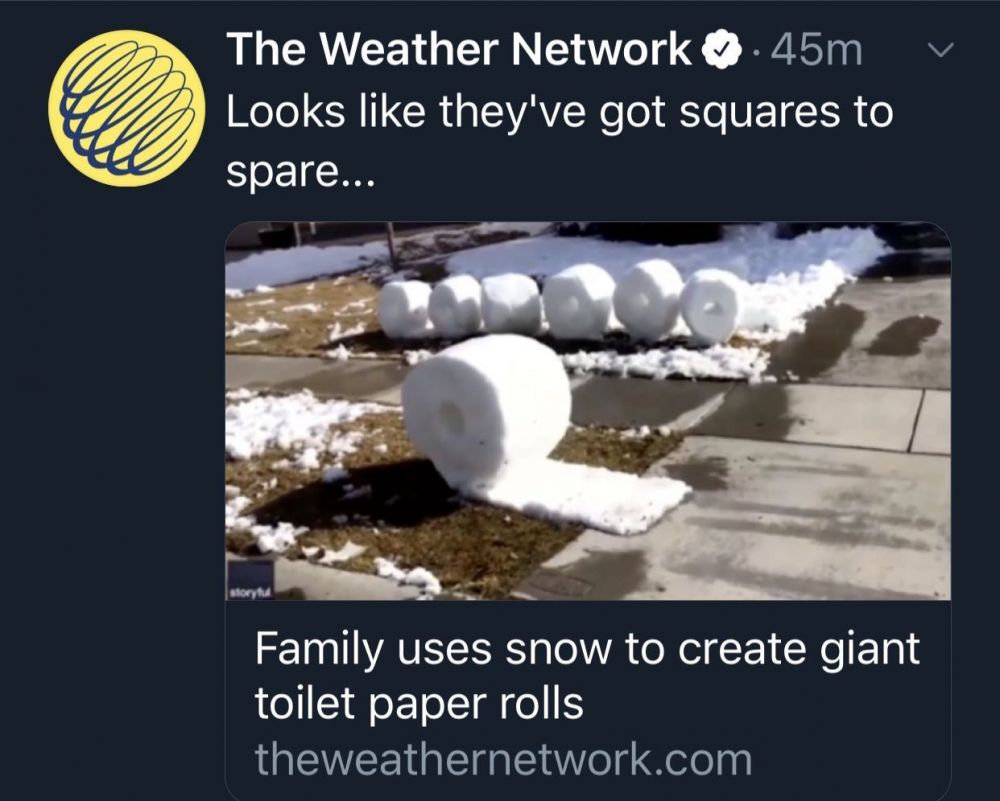Image resolution: width=1000 pixels, height=801 pixels.
Task: Open the theweathernetwork.com domain link
Action: 502,759
